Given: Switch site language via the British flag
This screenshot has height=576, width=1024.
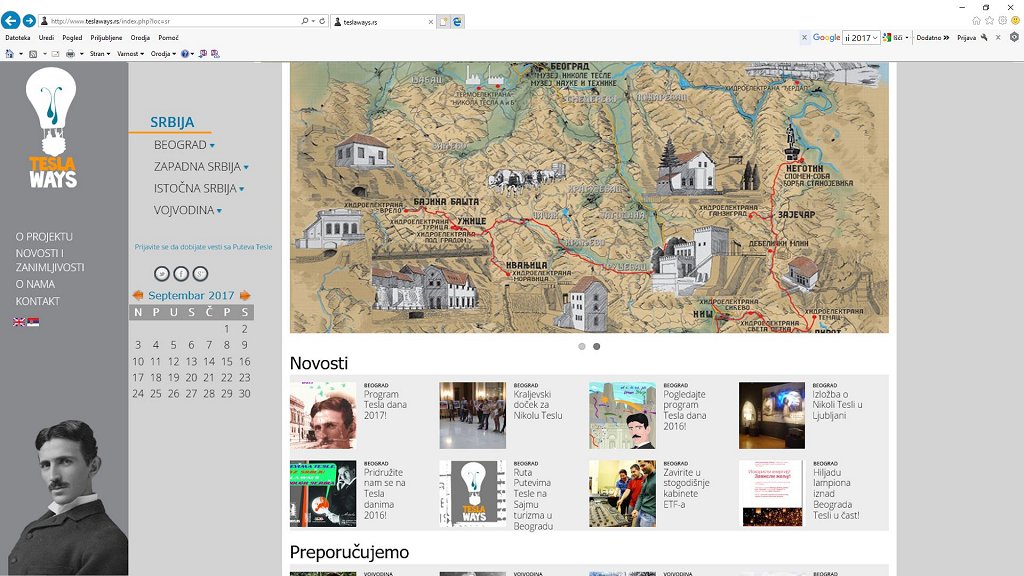Looking at the screenshot, I should pyautogui.click(x=19, y=322).
